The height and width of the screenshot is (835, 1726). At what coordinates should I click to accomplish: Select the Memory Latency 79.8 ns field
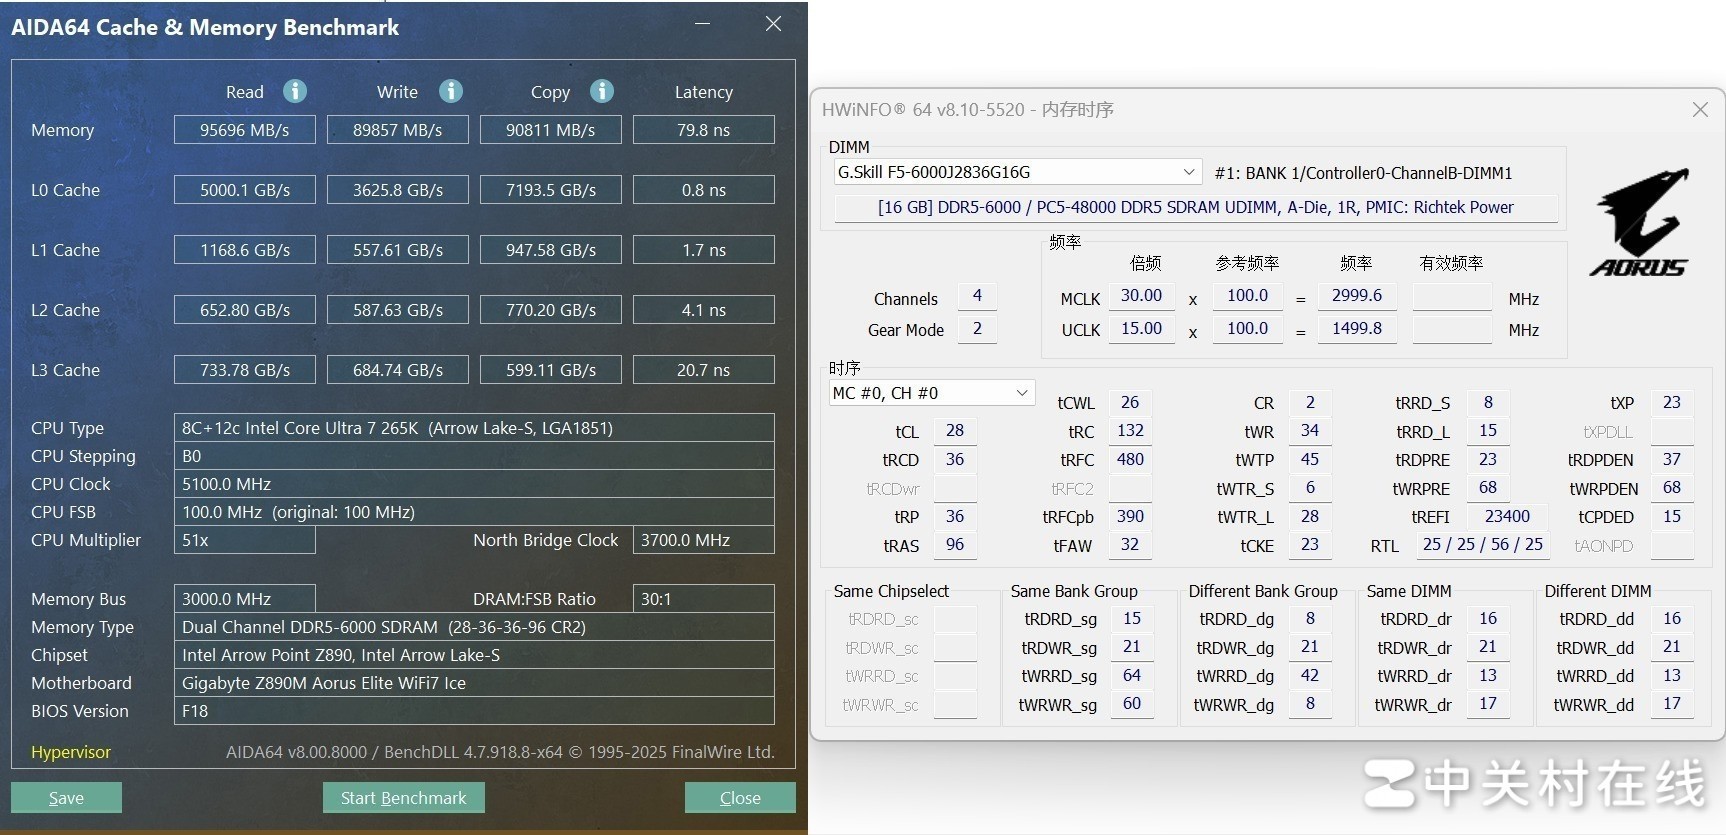[x=704, y=130]
